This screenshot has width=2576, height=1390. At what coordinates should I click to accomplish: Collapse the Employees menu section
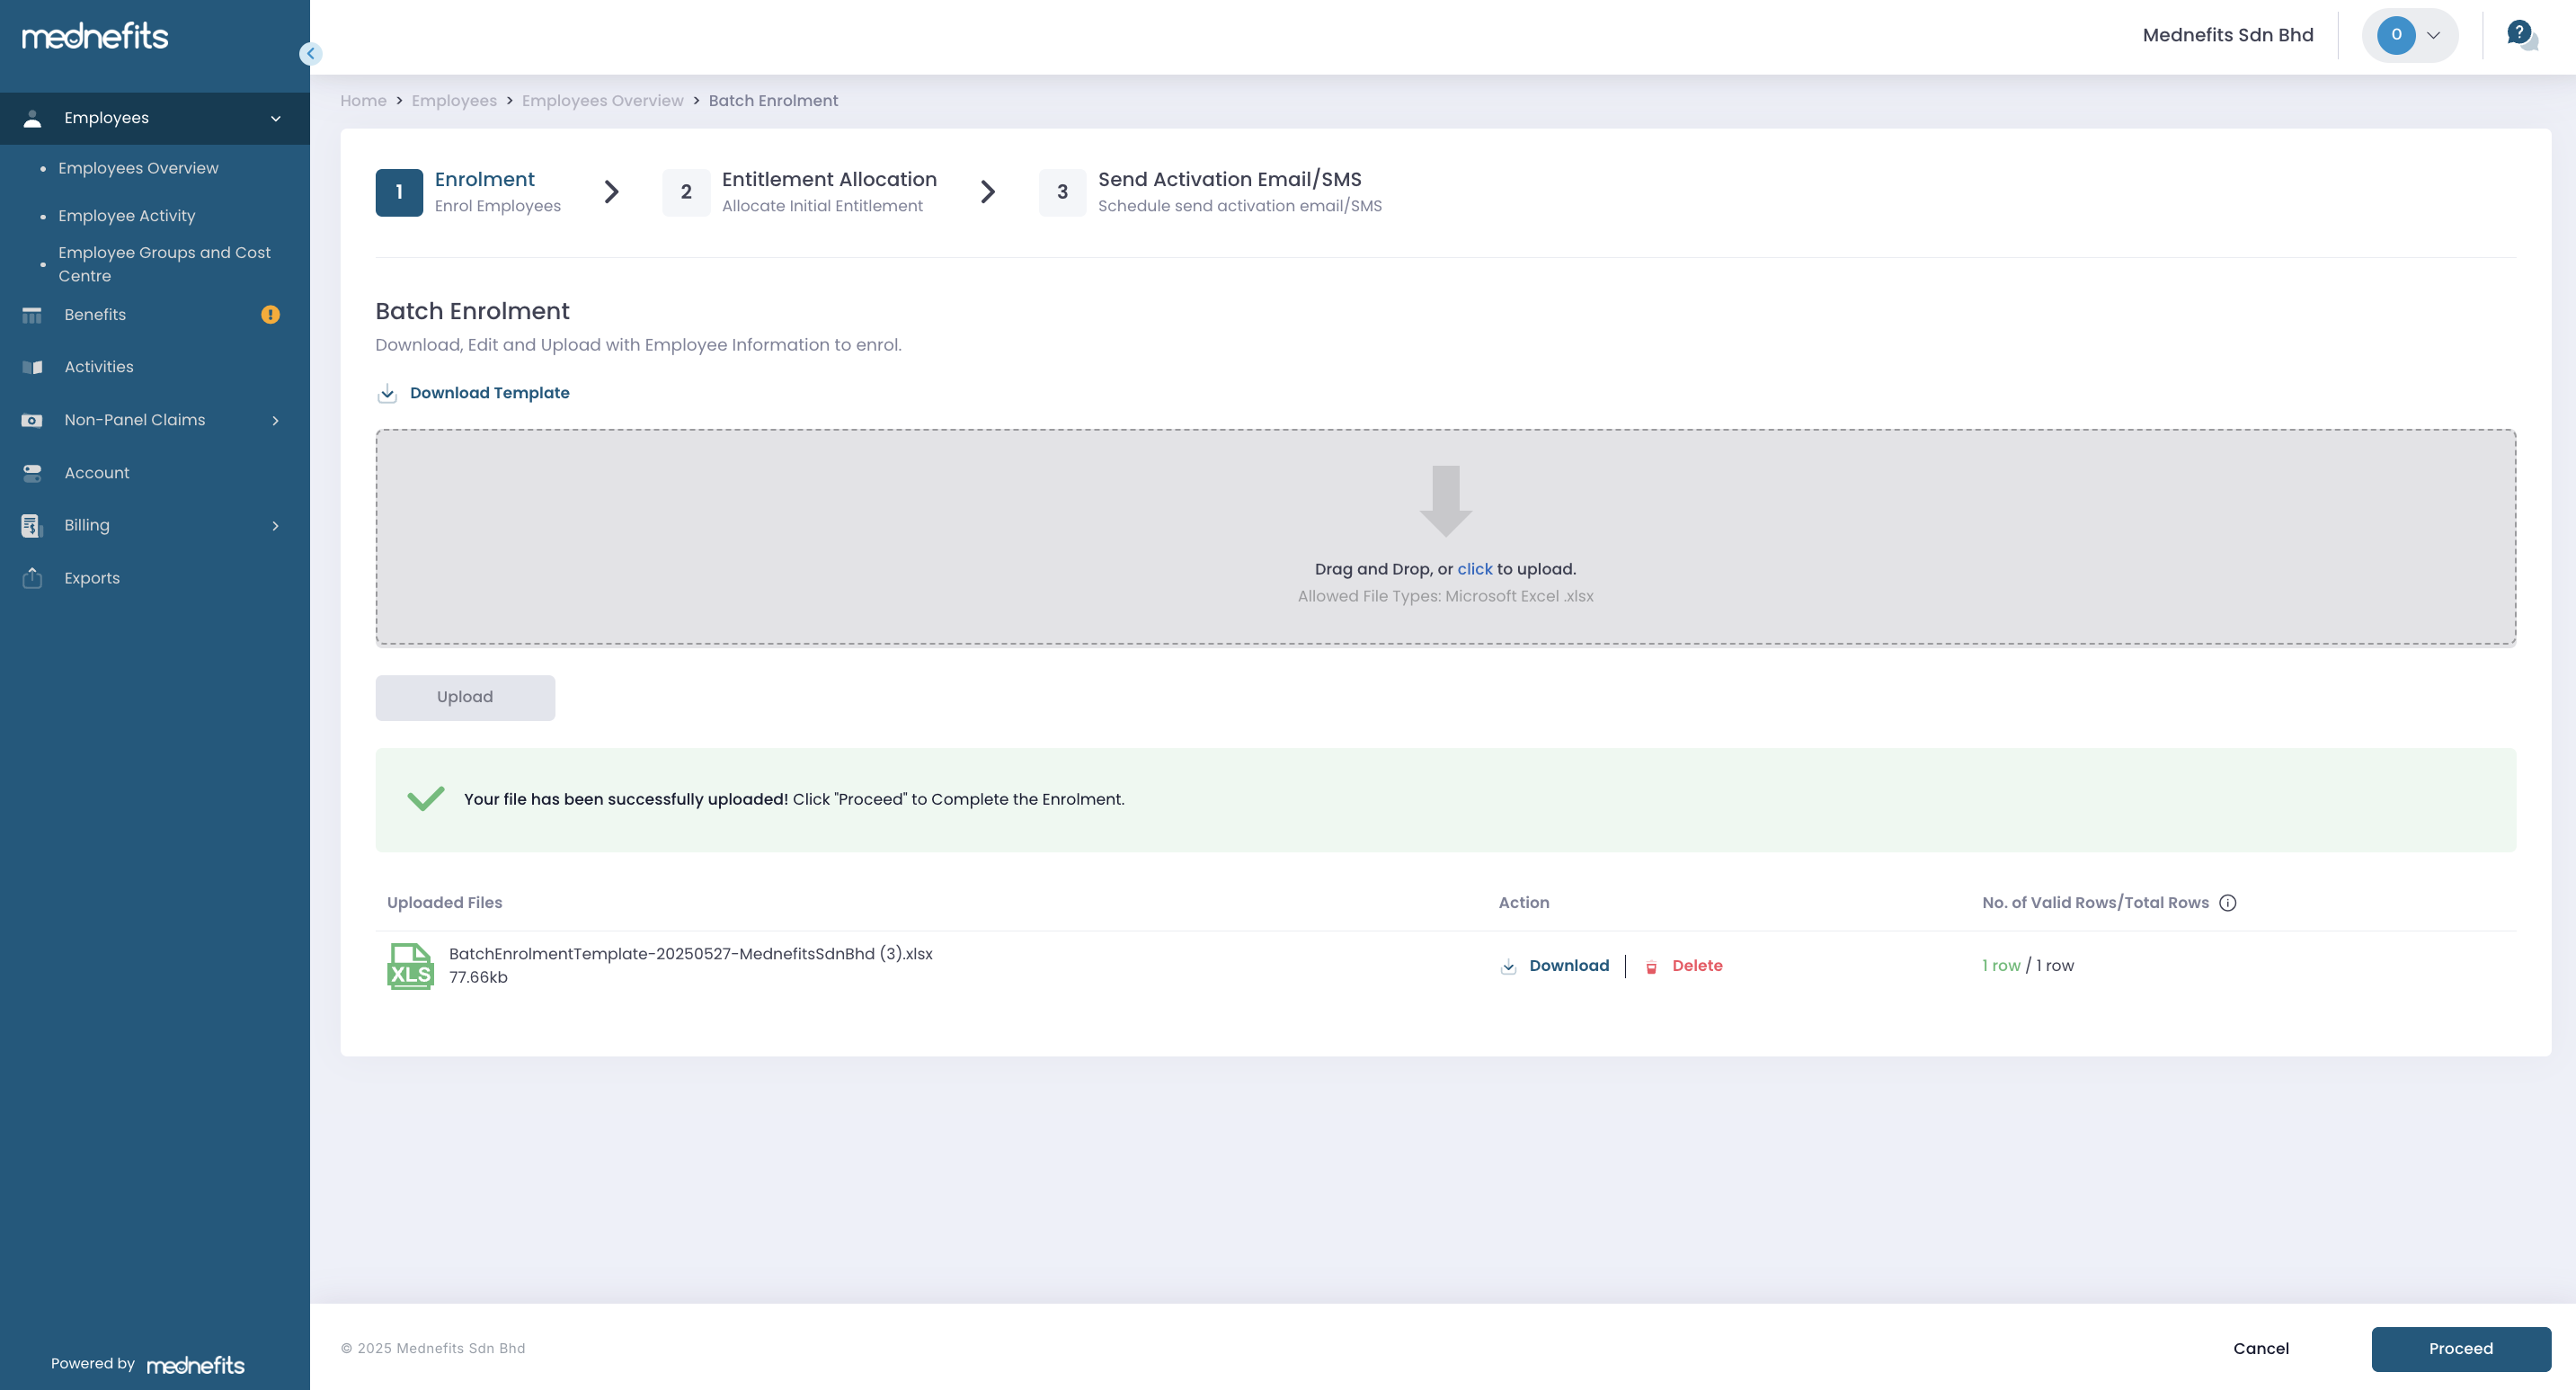275,119
